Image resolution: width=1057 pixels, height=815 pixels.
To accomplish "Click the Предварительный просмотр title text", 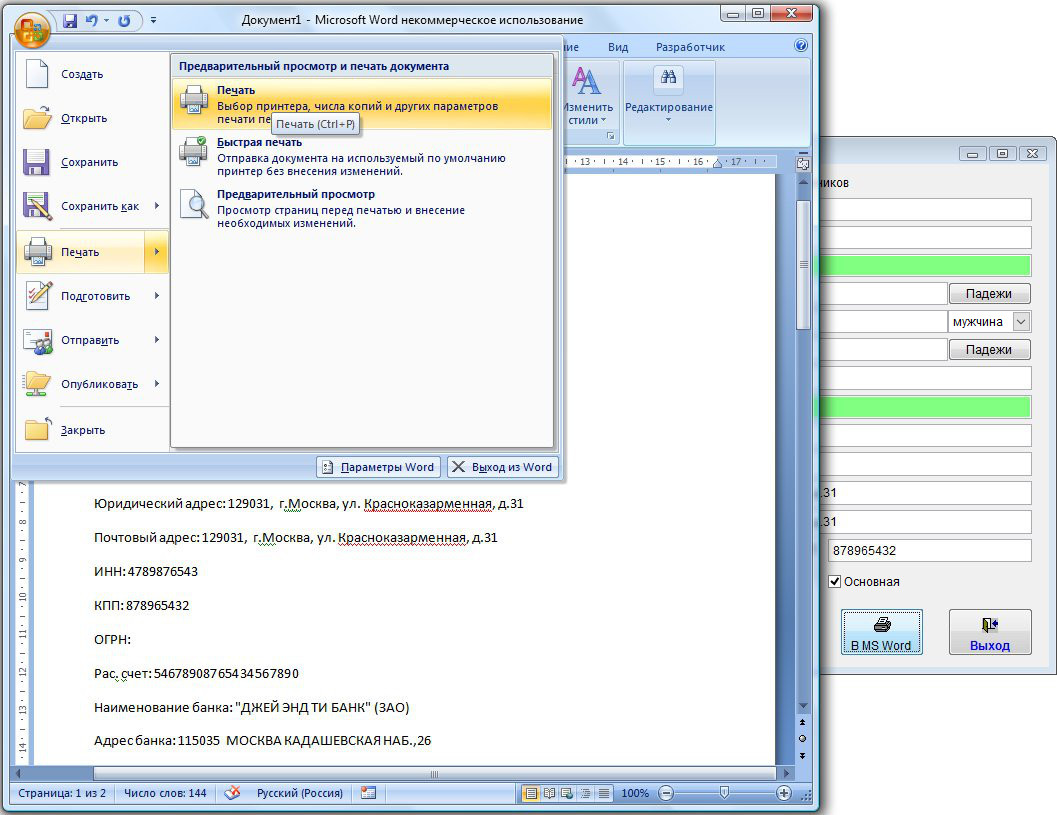I will click(296, 194).
